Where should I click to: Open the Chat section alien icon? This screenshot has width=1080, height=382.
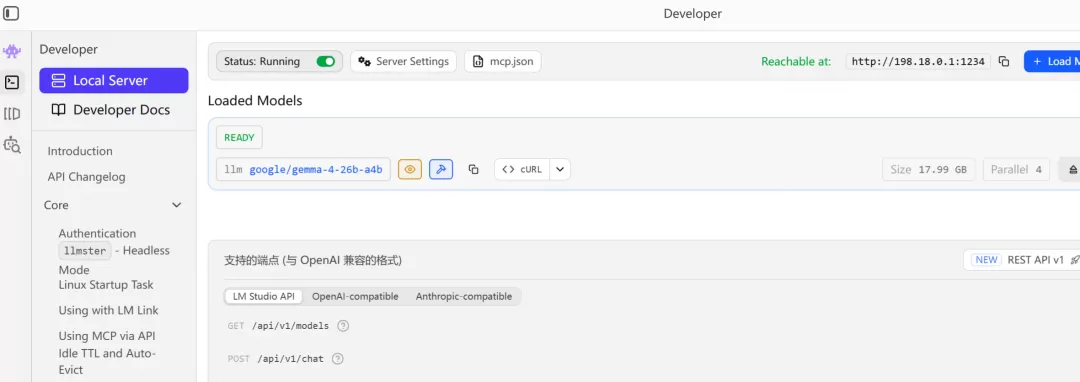click(12, 51)
